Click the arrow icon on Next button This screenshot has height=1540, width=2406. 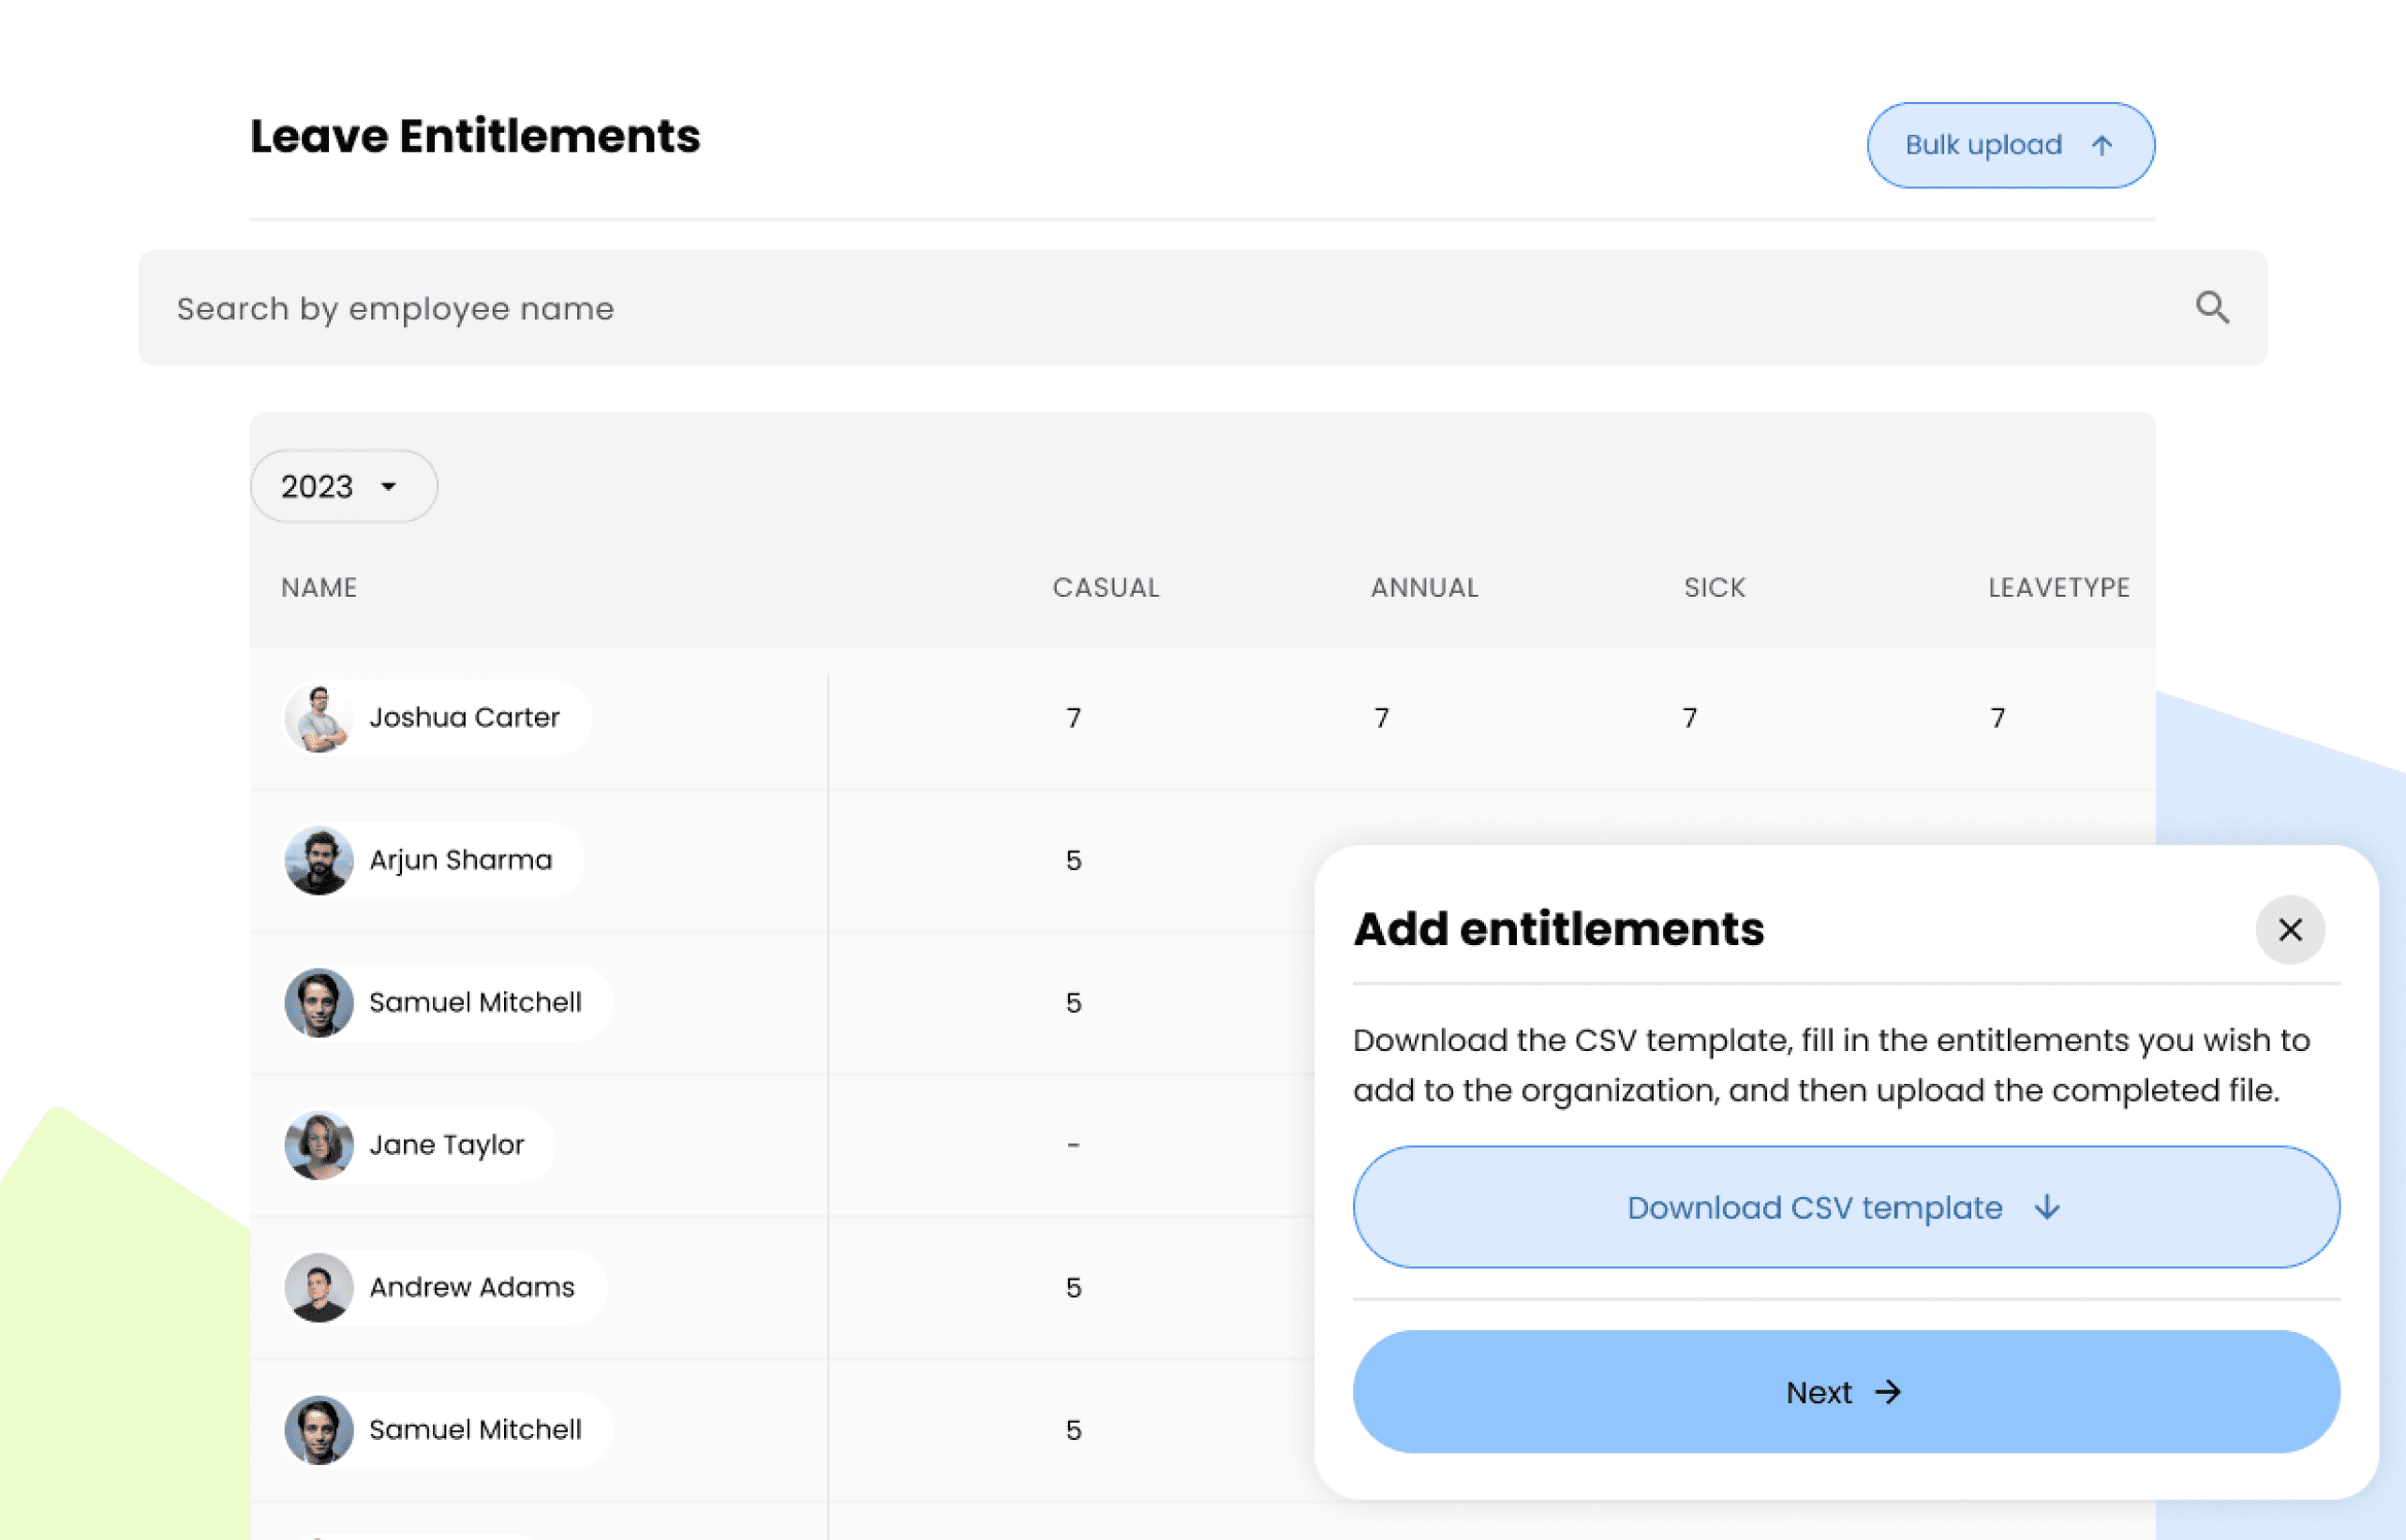tap(1888, 1391)
